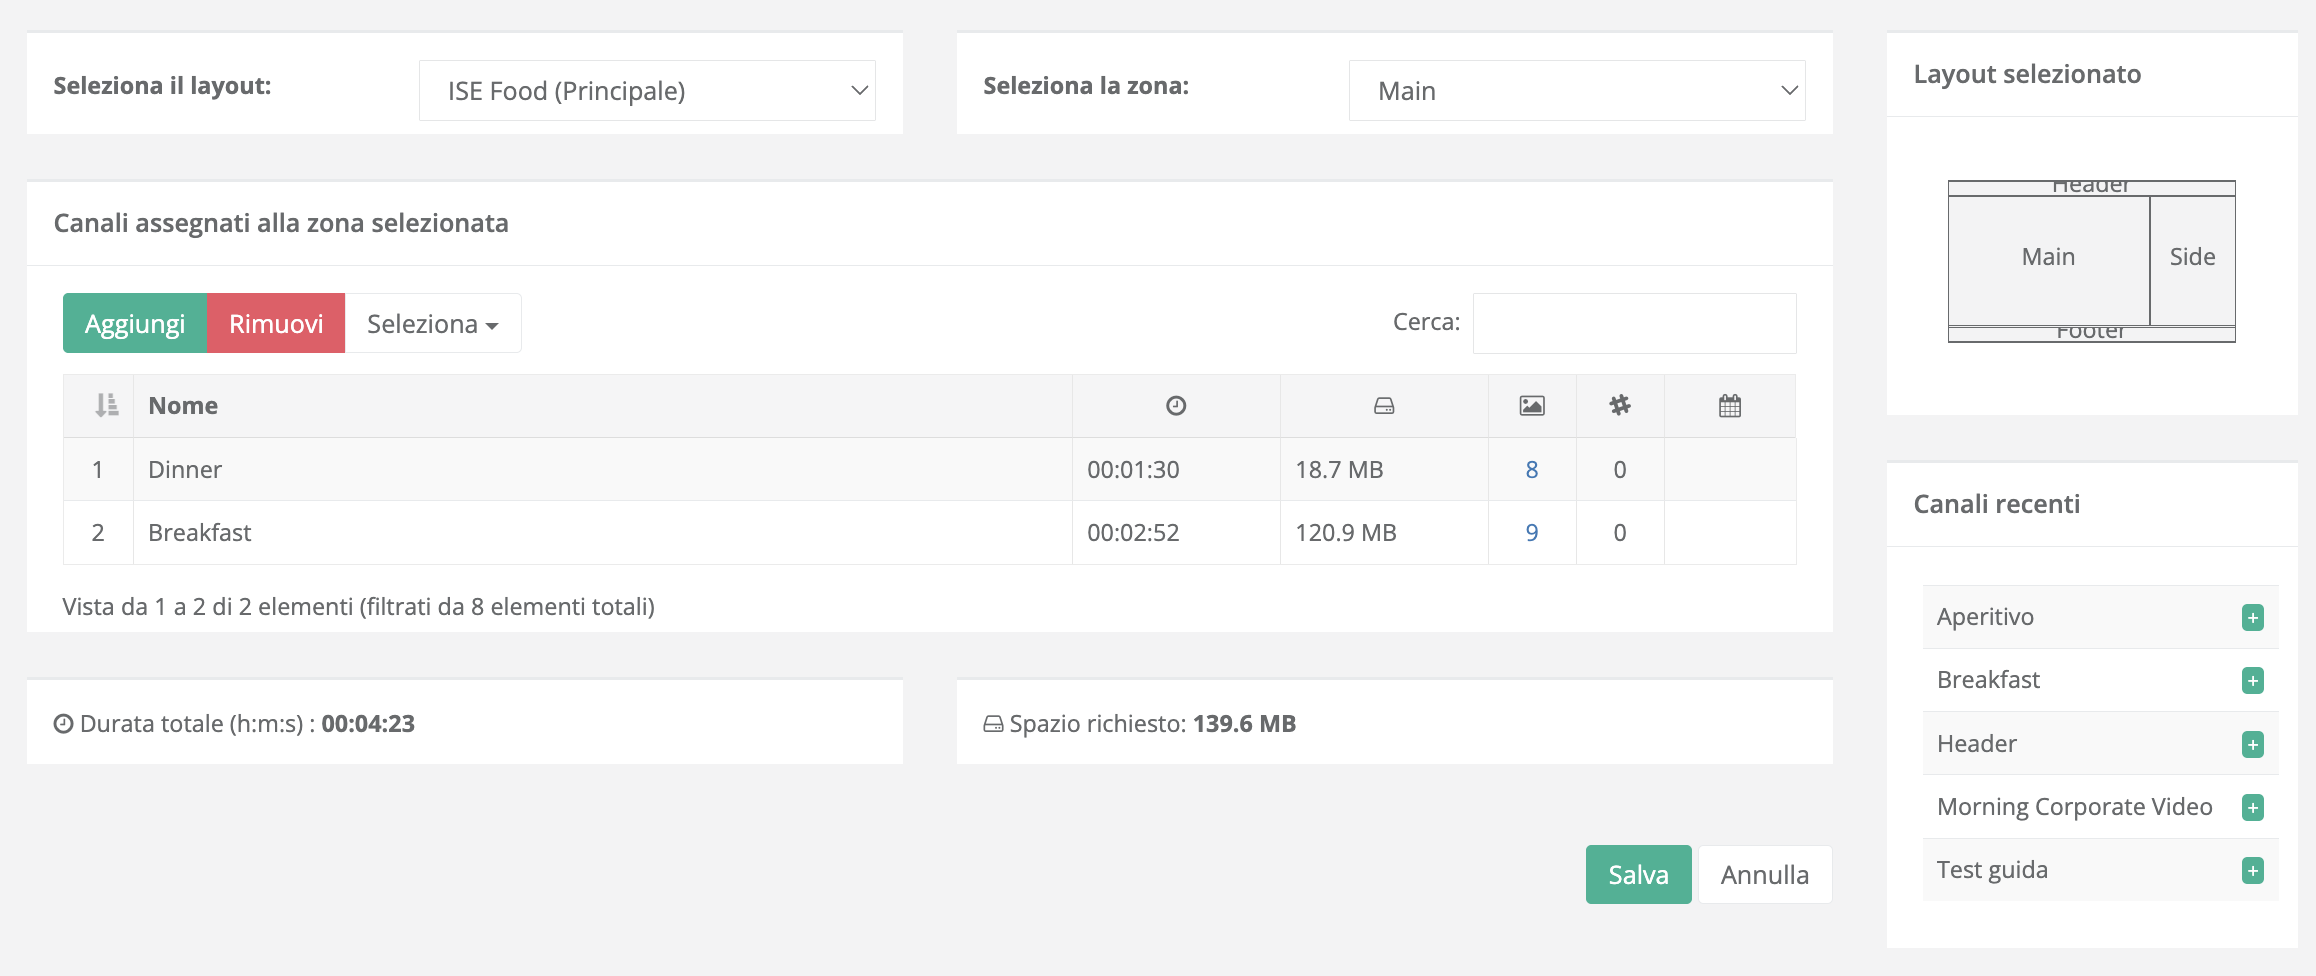Click the image count column icon
The height and width of the screenshot is (976, 2316).
coord(1532,405)
